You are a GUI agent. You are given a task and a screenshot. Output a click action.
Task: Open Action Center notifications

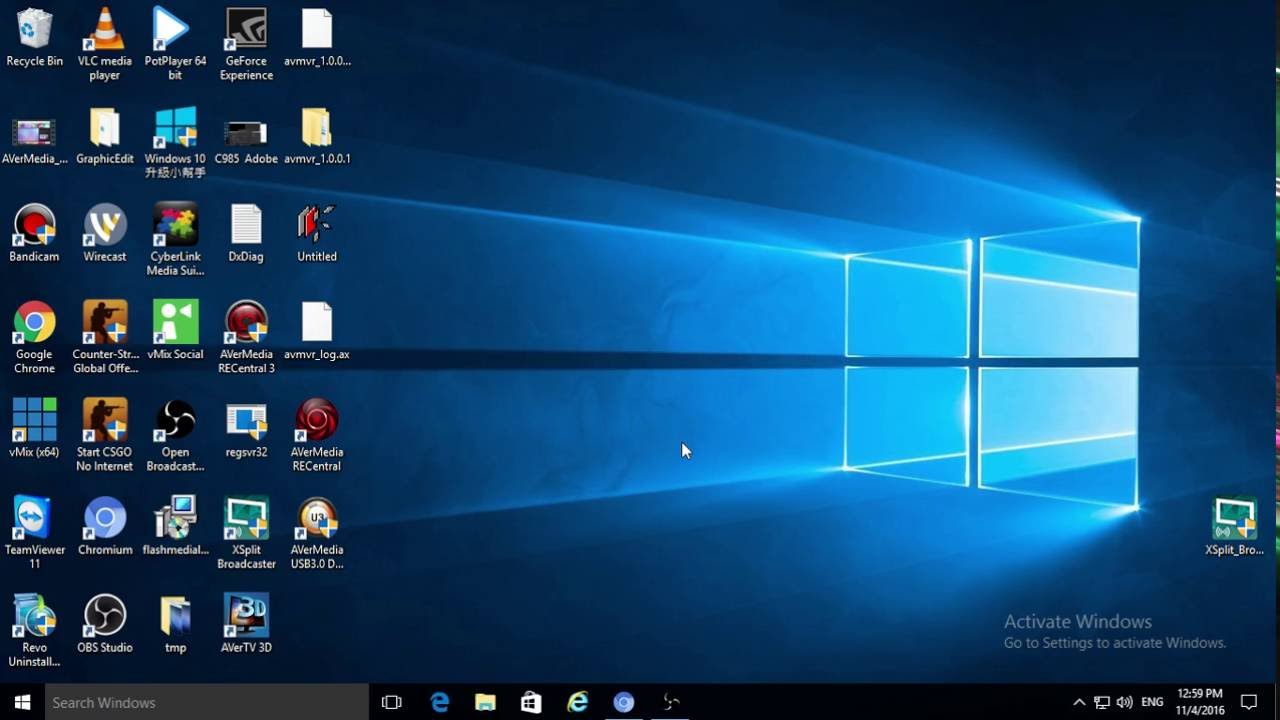1249,702
